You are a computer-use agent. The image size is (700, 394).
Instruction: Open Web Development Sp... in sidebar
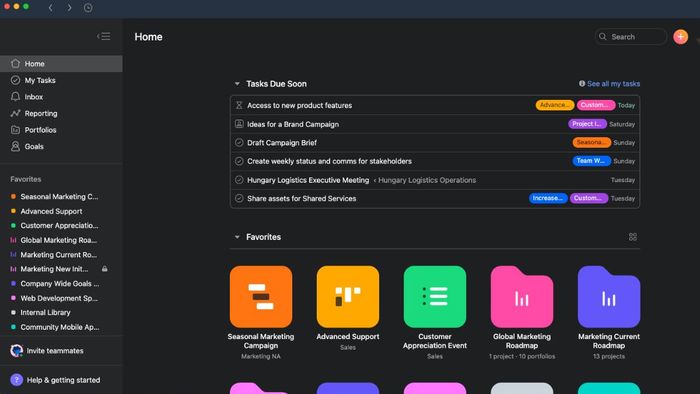(59, 298)
